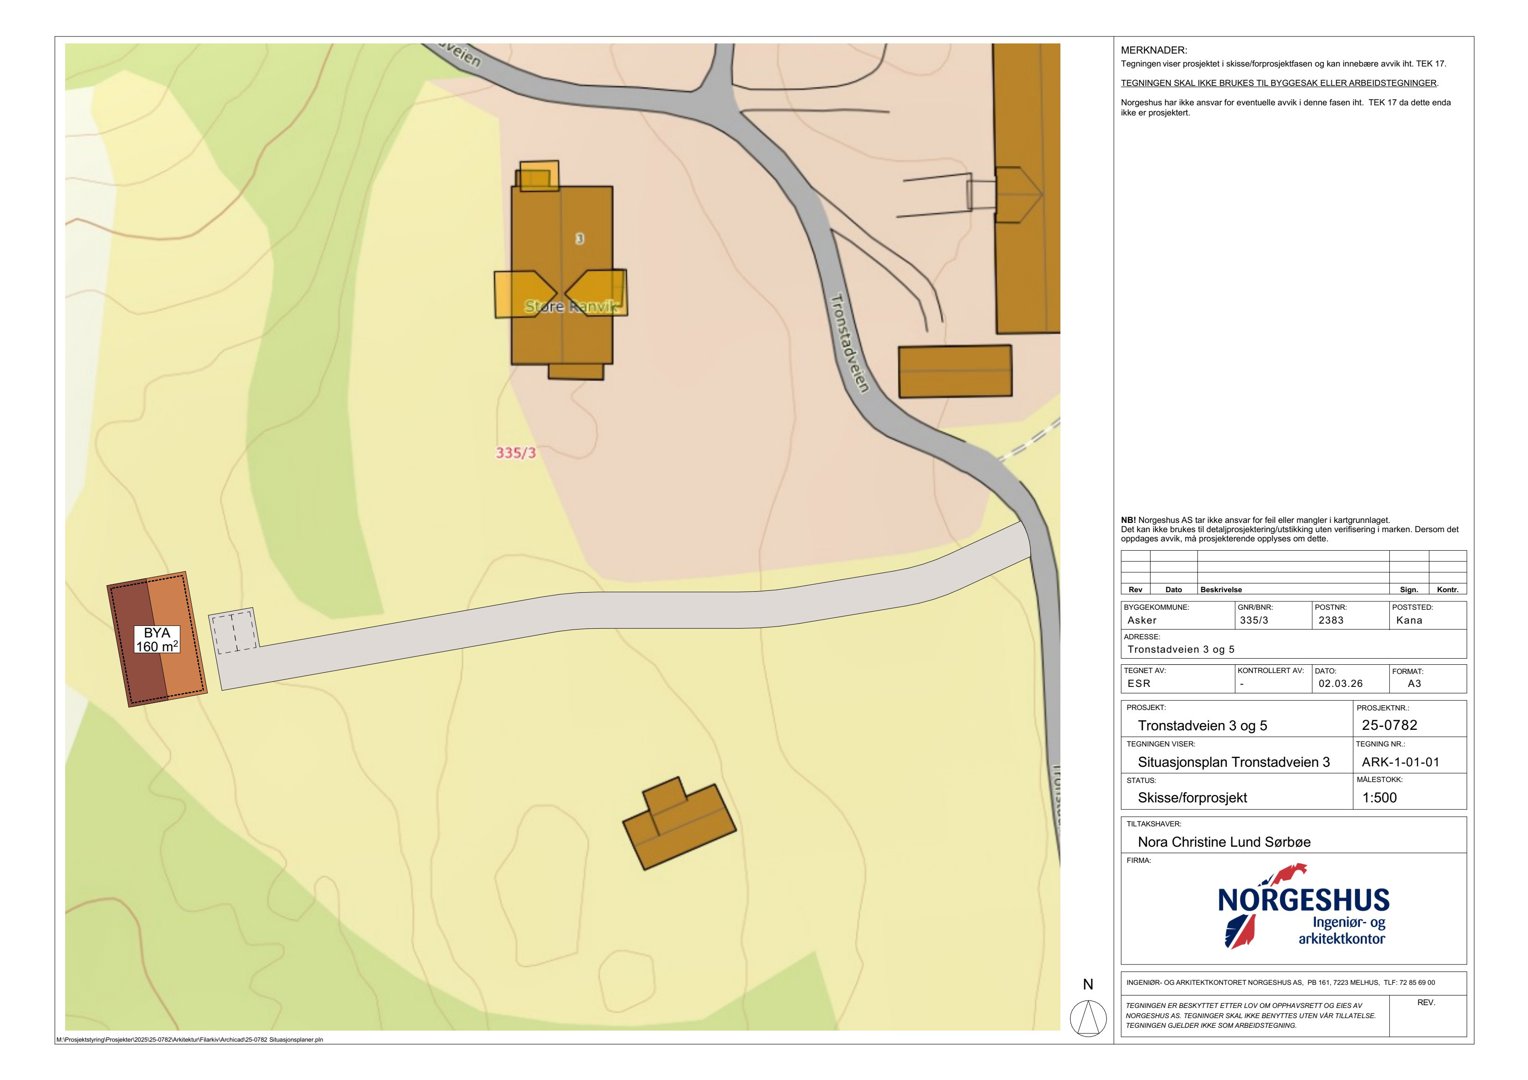This screenshot has height=1080, width=1528.
Task: Click the dashed parking space outline
Action: 234,631
